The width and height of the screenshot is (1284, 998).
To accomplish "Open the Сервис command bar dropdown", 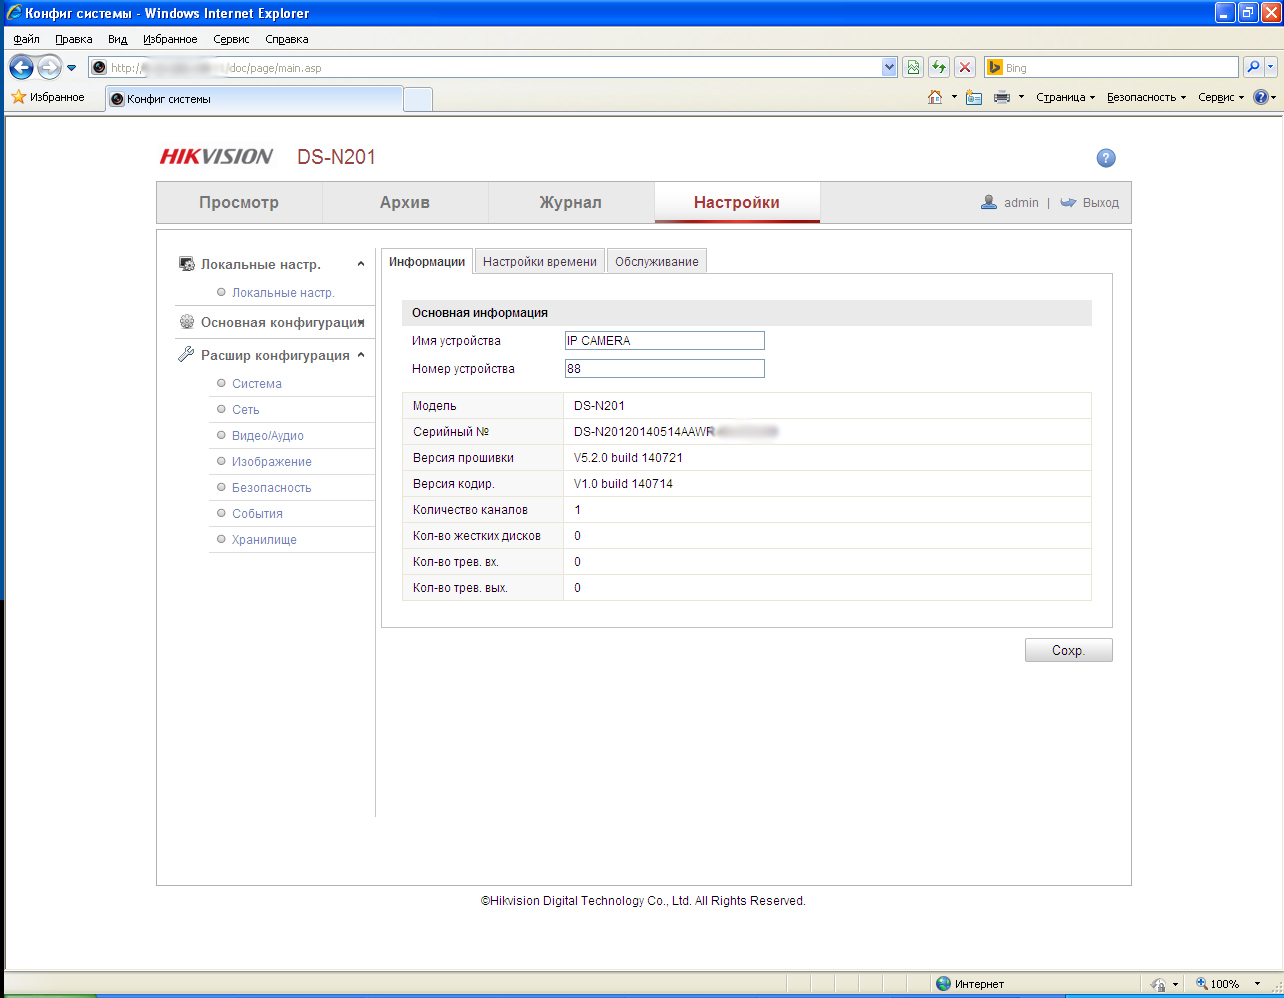I will click(x=1221, y=97).
